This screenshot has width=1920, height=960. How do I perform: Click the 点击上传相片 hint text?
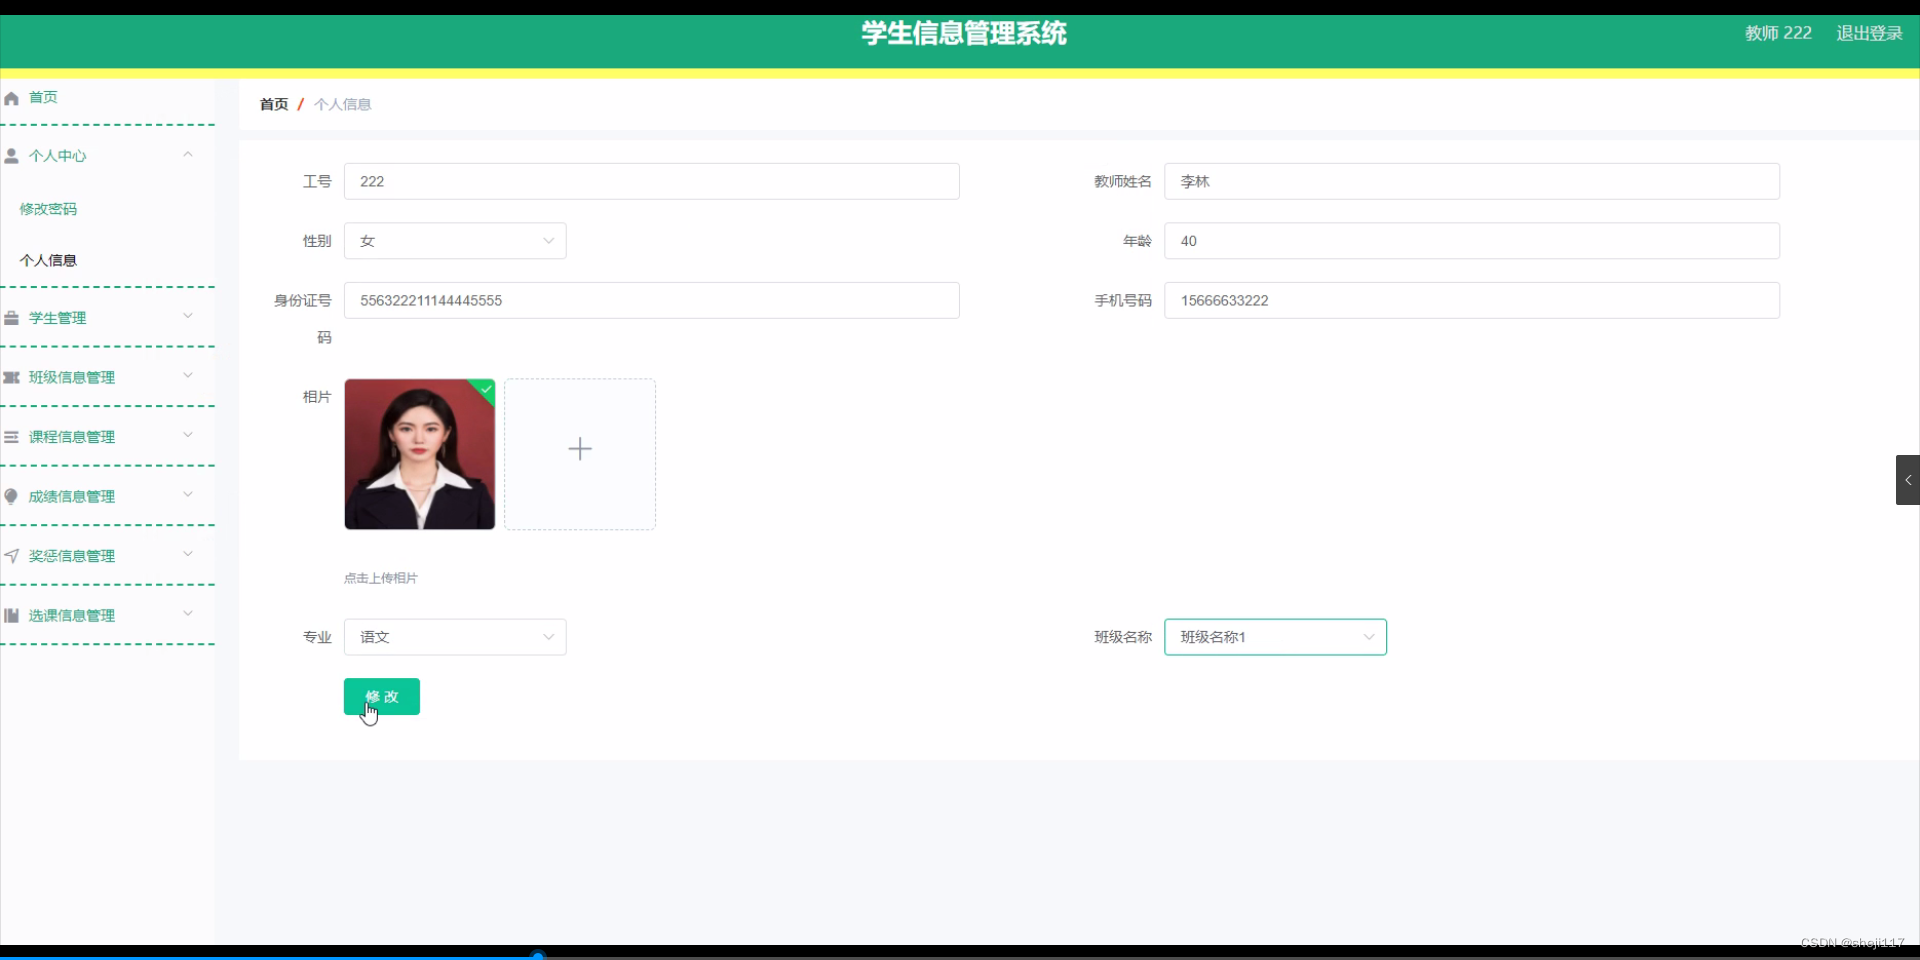(x=381, y=578)
